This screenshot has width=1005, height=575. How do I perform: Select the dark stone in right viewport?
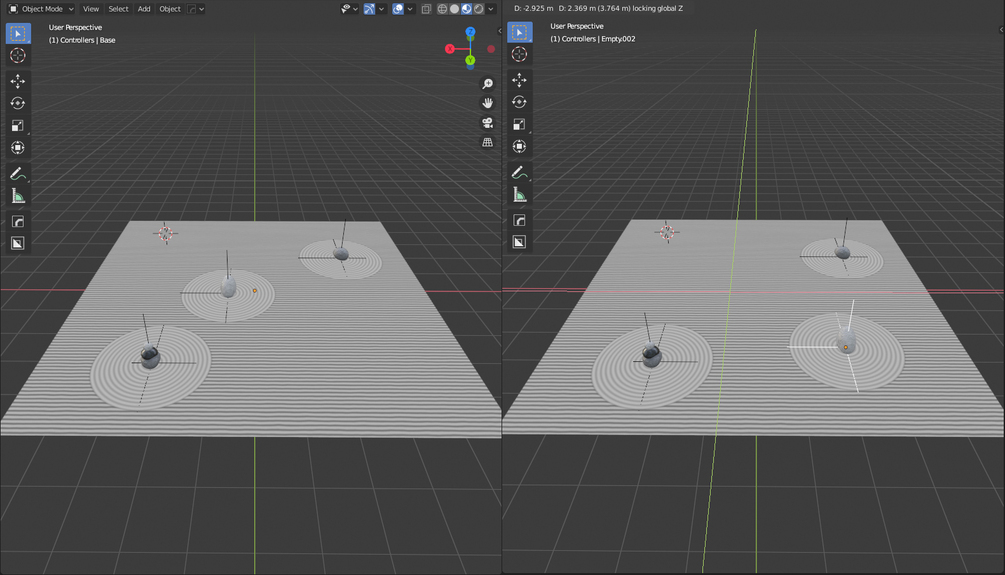[652, 354]
